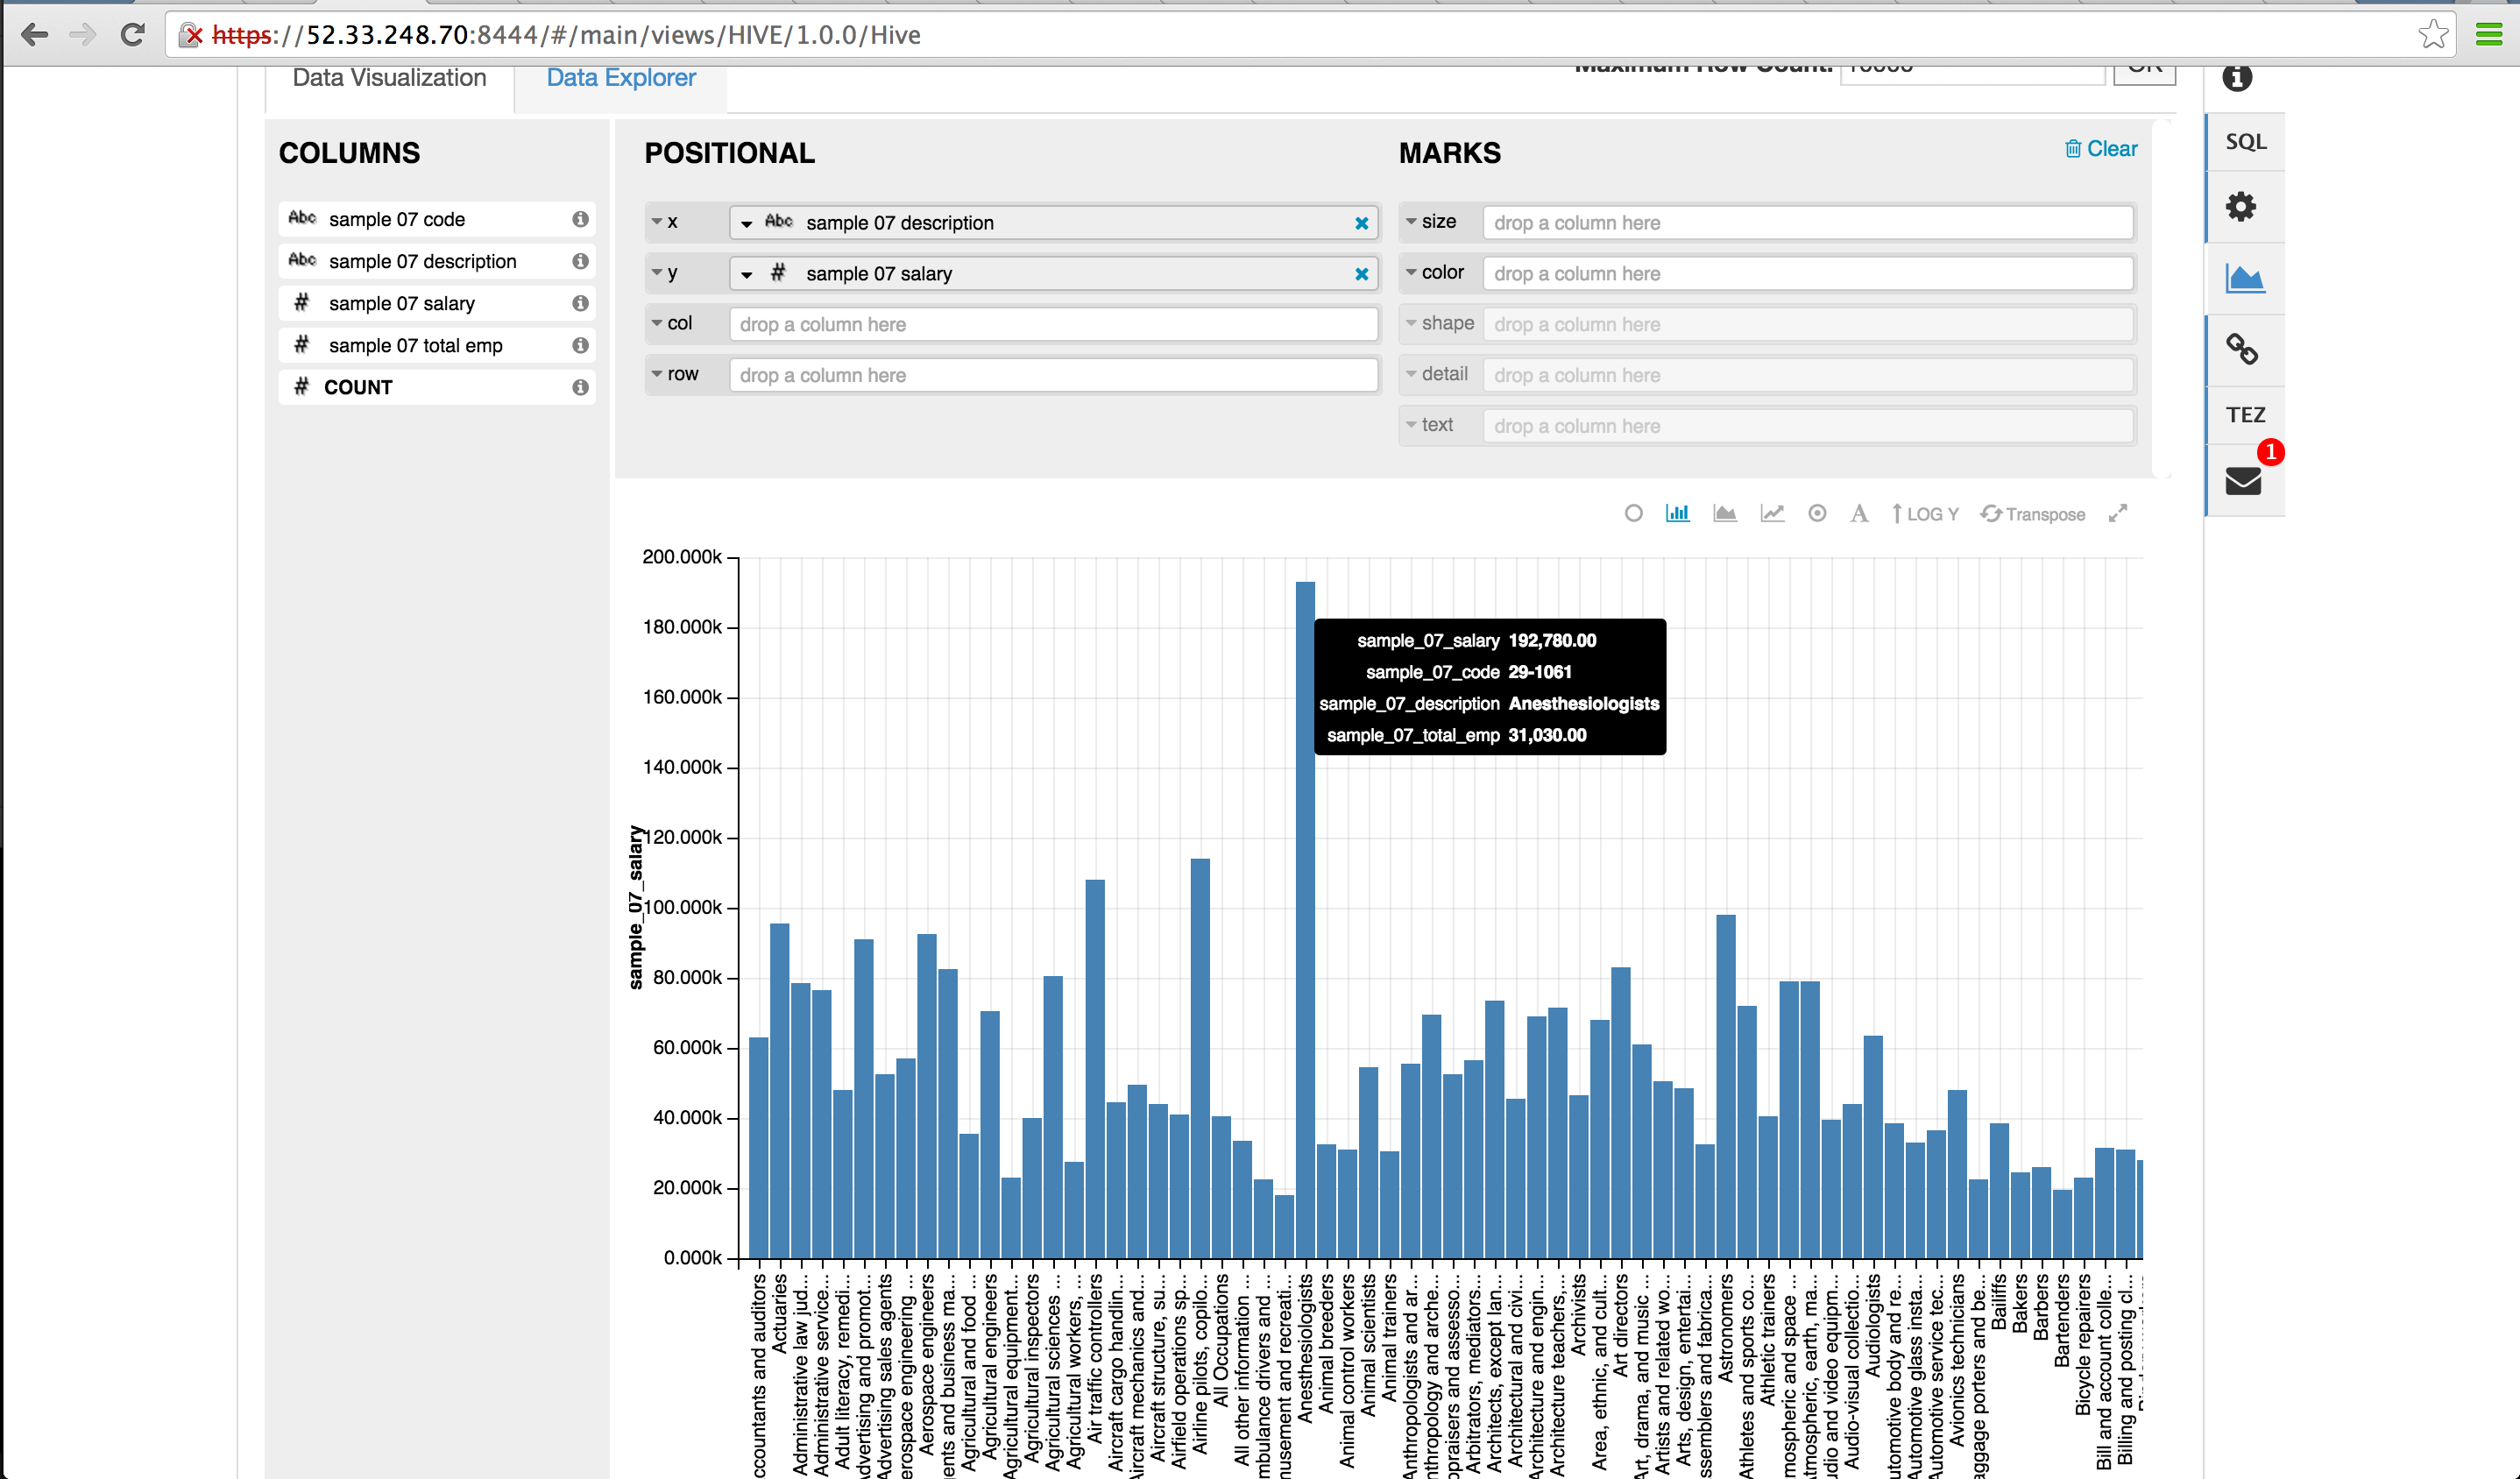Toggle Transpose of chart axes
This screenshot has width=2520, height=1479.
2033,514
